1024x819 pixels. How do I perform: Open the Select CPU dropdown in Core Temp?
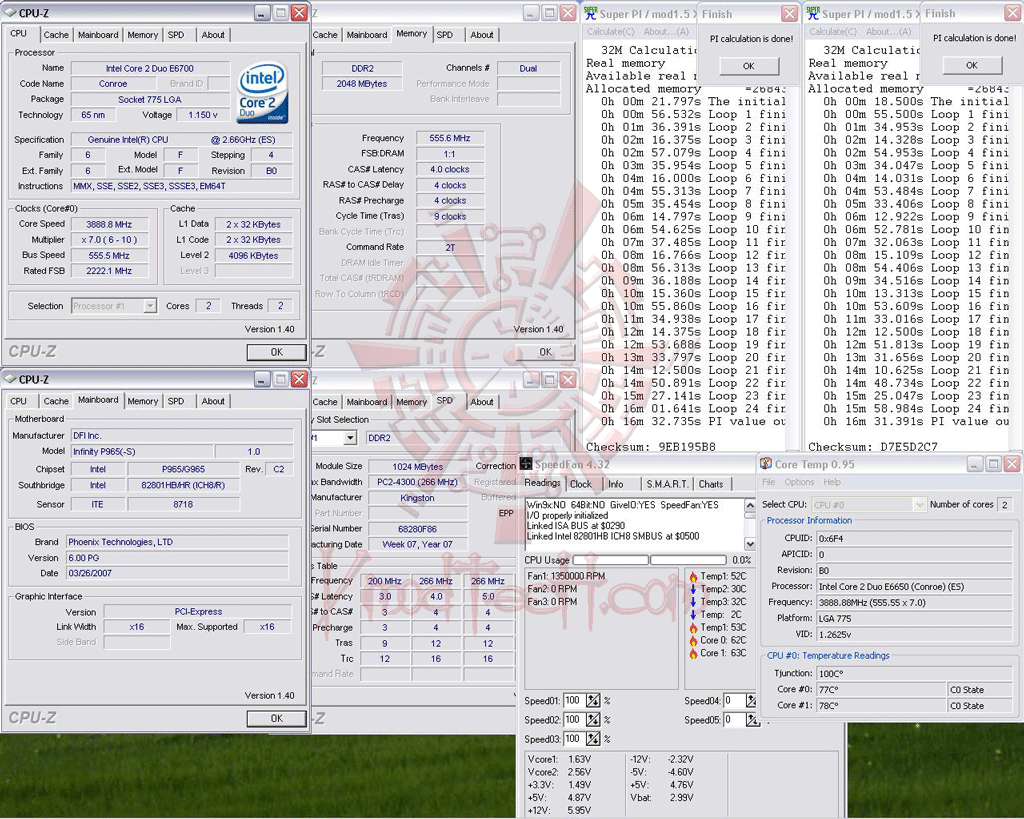[920, 504]
